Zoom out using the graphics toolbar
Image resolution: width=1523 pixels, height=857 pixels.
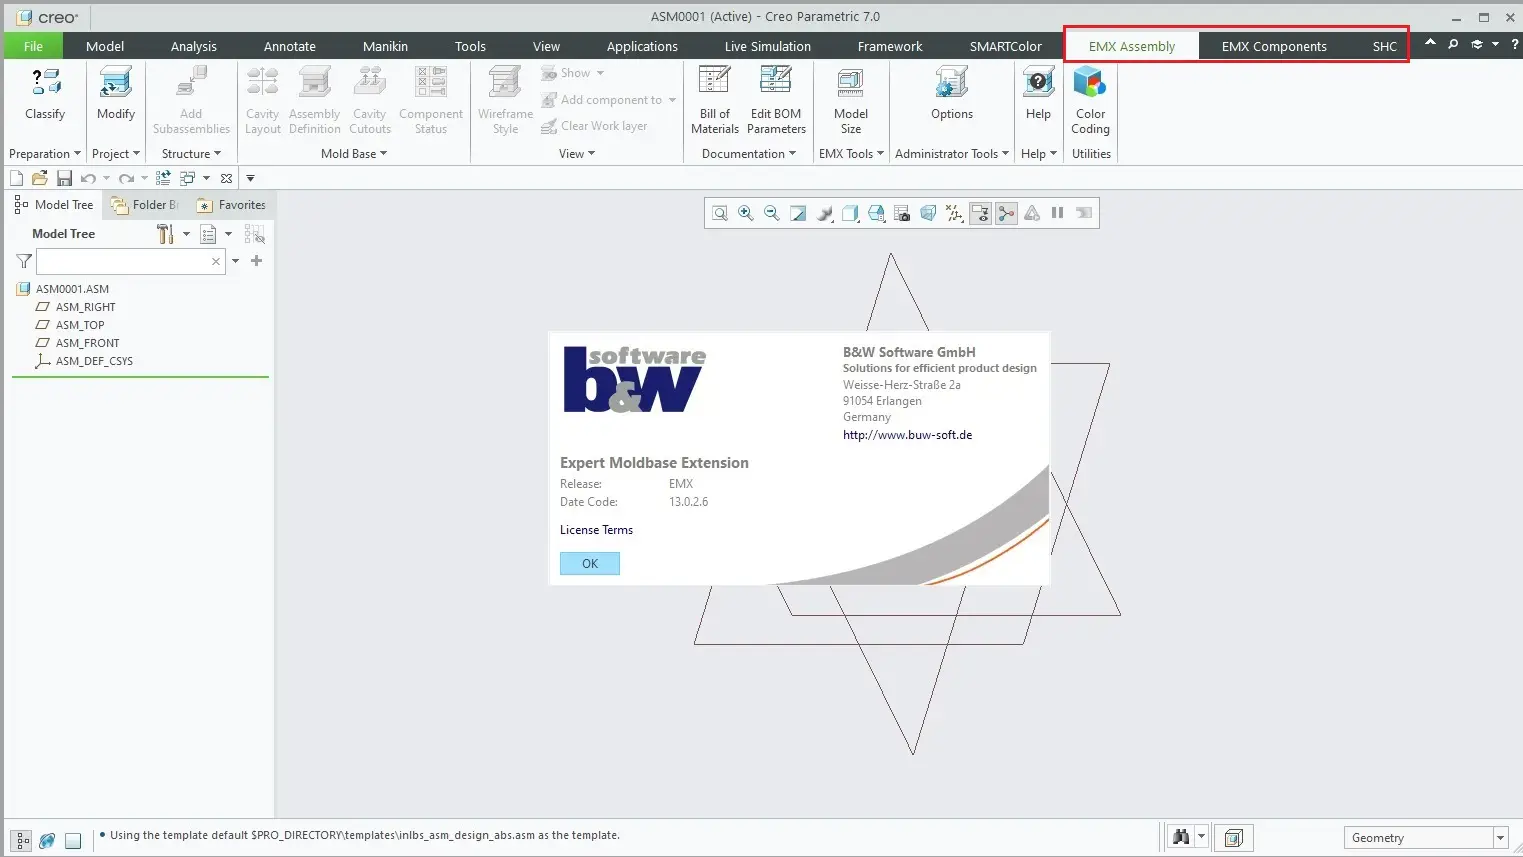coord(772,213)
